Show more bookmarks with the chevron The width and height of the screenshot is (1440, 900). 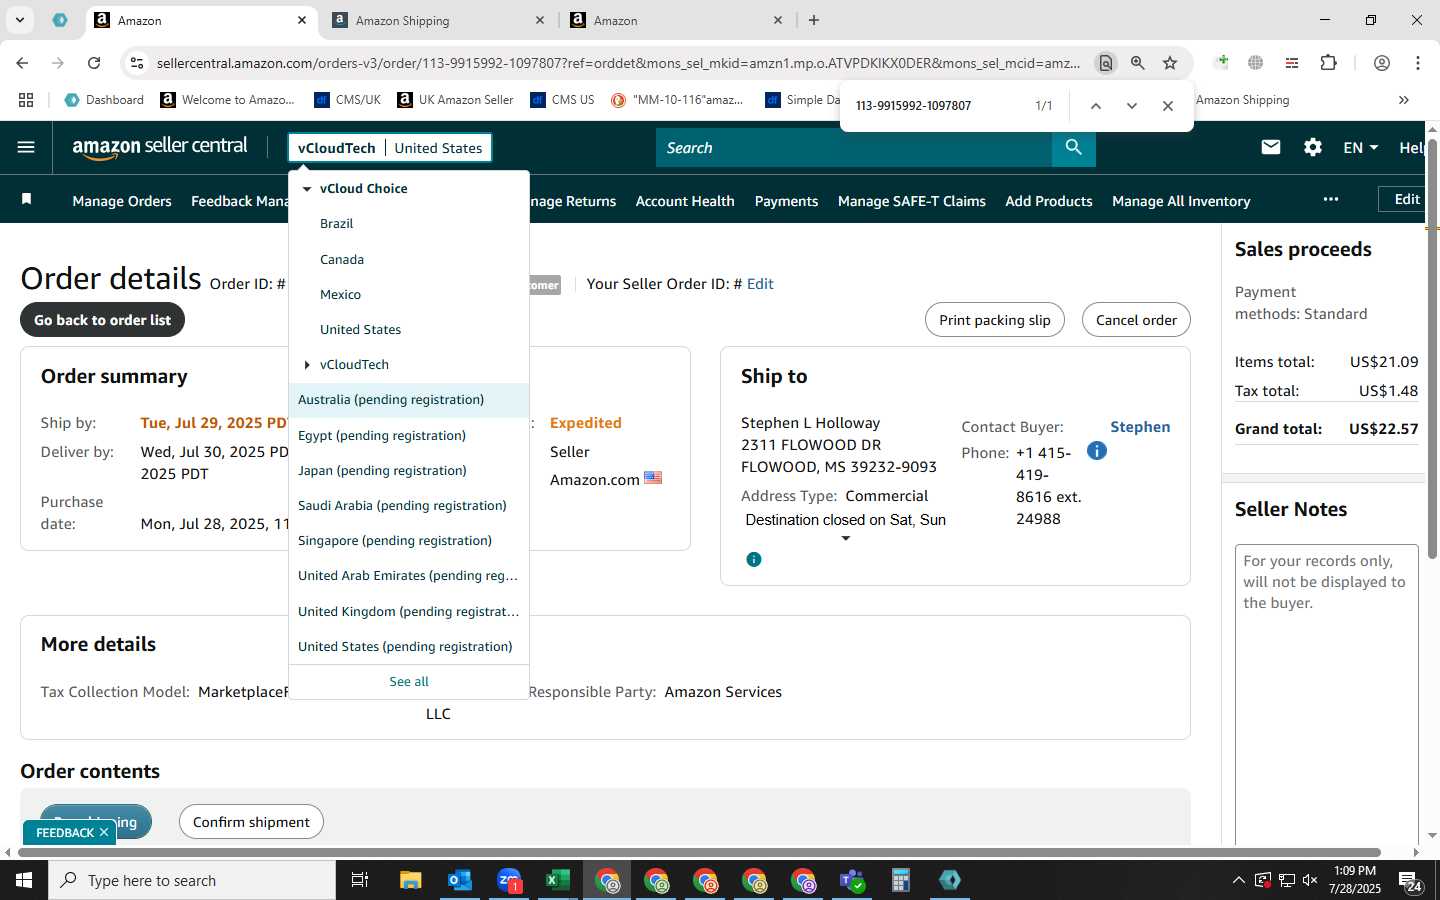pos(1404,100)
